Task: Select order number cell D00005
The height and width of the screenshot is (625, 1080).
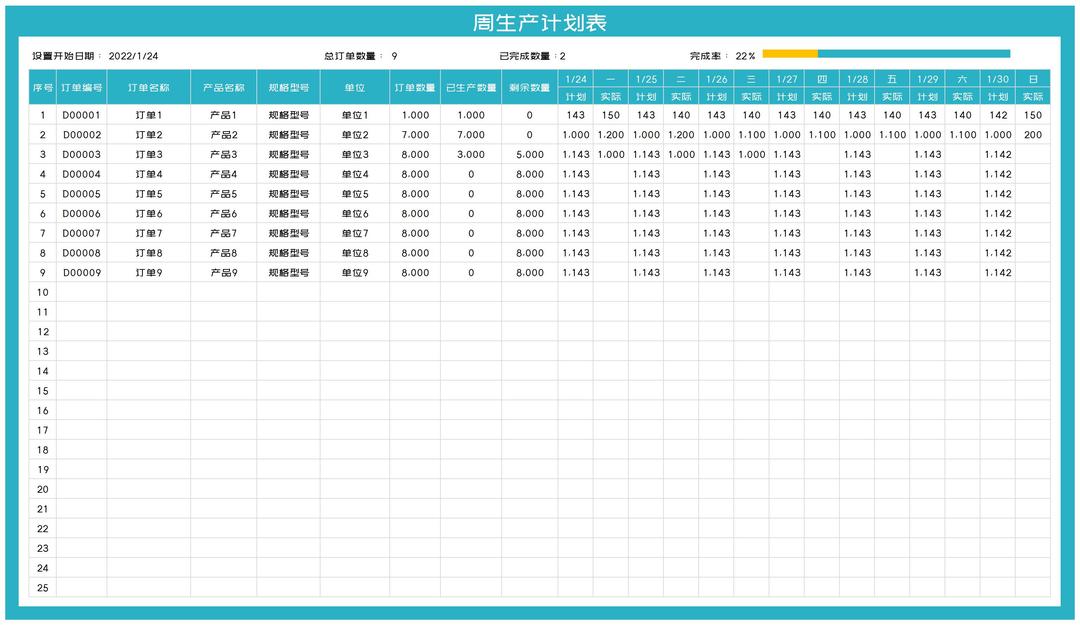Action: point(82,194)
